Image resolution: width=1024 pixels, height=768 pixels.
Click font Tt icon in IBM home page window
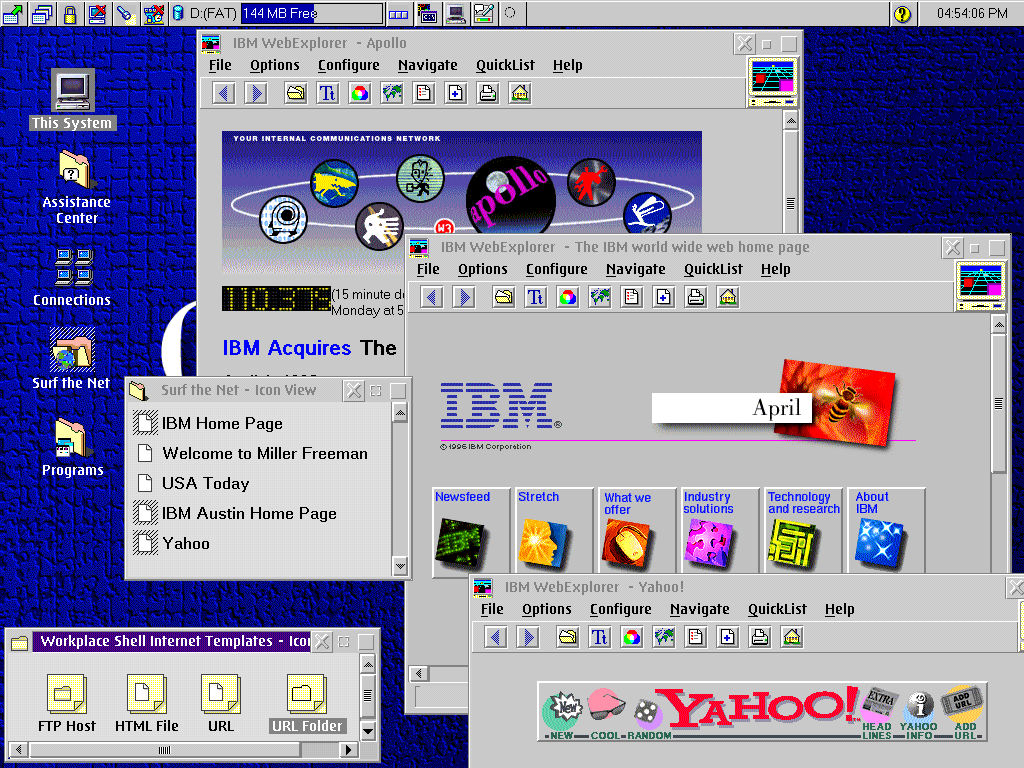pyautogui.click(x=536, y=298)
